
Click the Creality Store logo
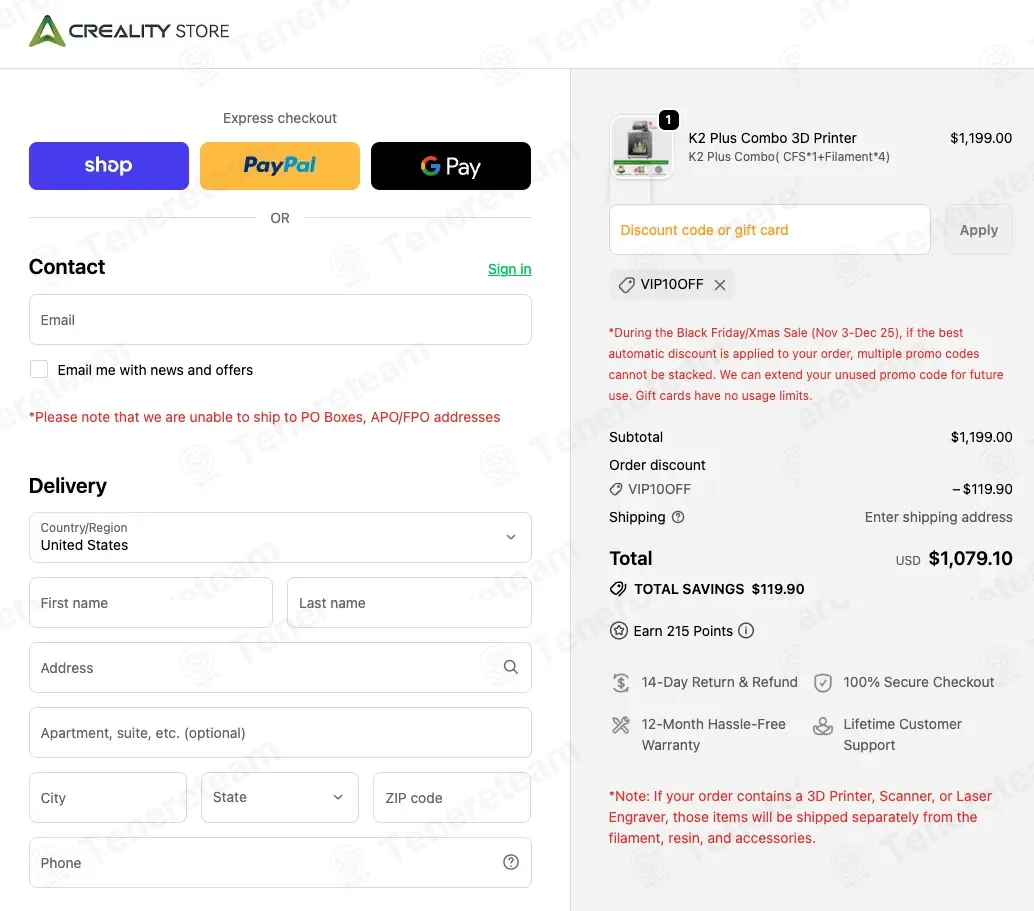click(130, 31)
